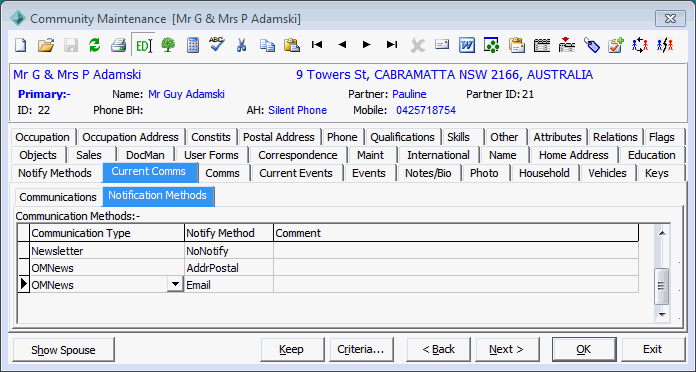Image resolution: width=696 pixels, height=372 pixels.
Task: Open the Criteria... button
Action: pos(361,350)
